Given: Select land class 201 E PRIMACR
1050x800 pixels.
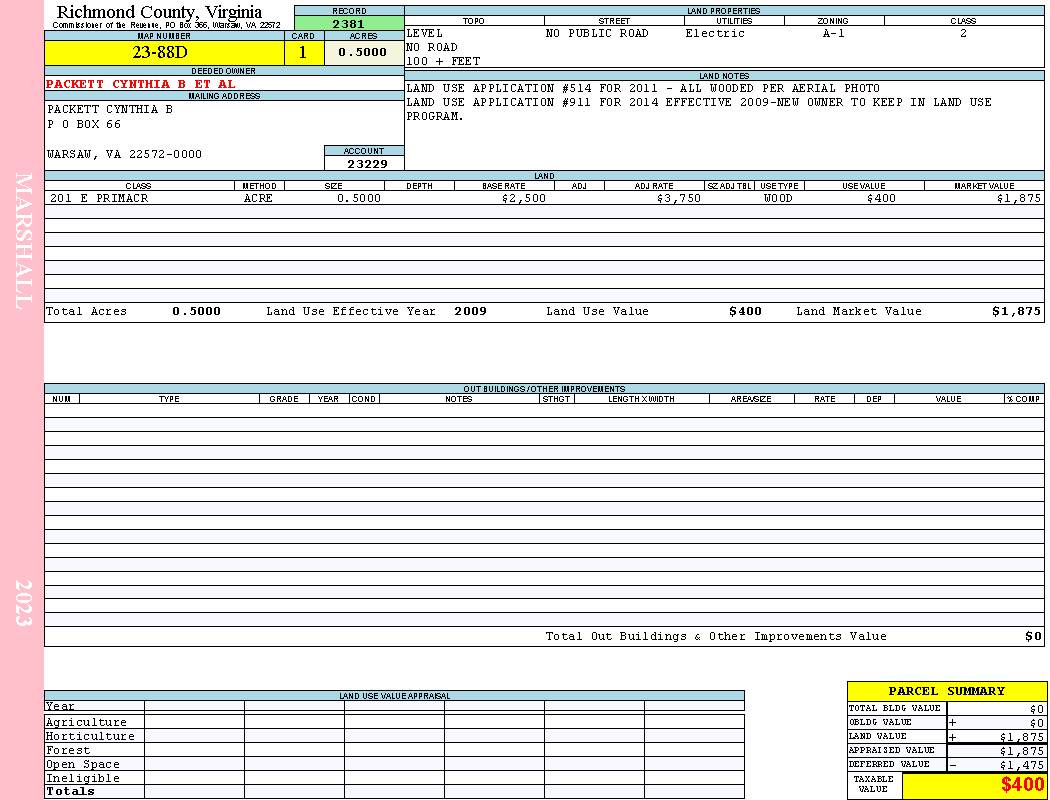Looking at the screenshot, I should pos(99,199).
